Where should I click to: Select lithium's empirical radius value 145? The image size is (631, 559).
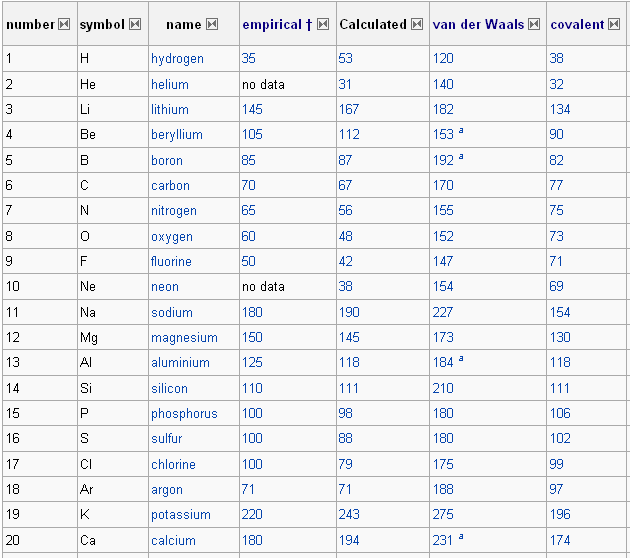252,110
